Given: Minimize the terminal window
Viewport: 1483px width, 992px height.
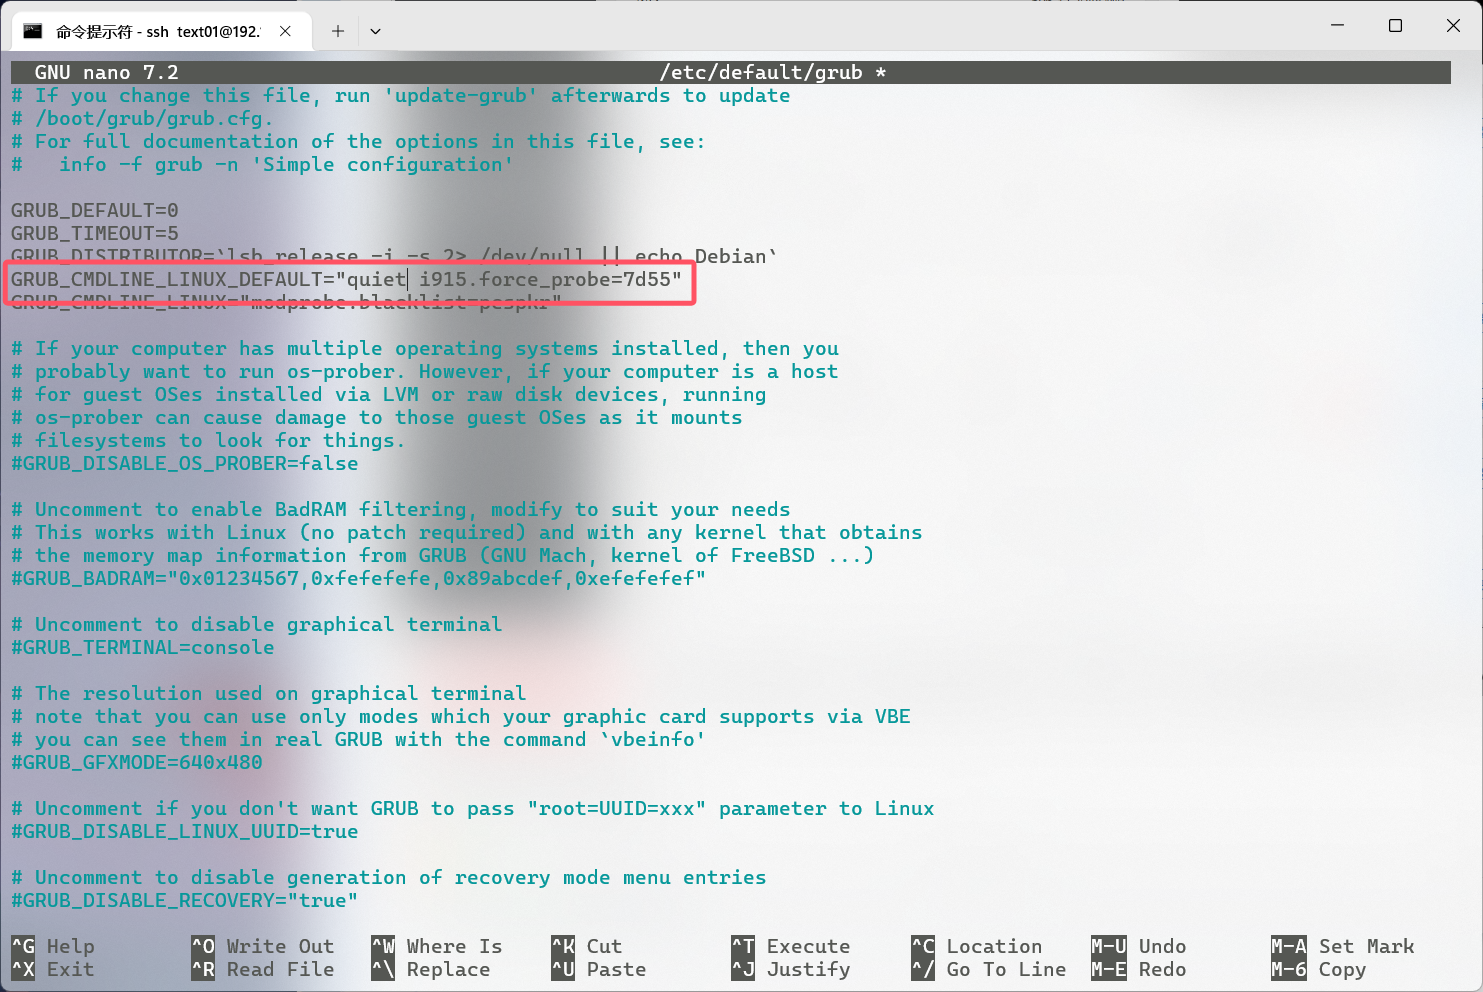Looking at the screenshot, I should click(x=1337, y=26).
